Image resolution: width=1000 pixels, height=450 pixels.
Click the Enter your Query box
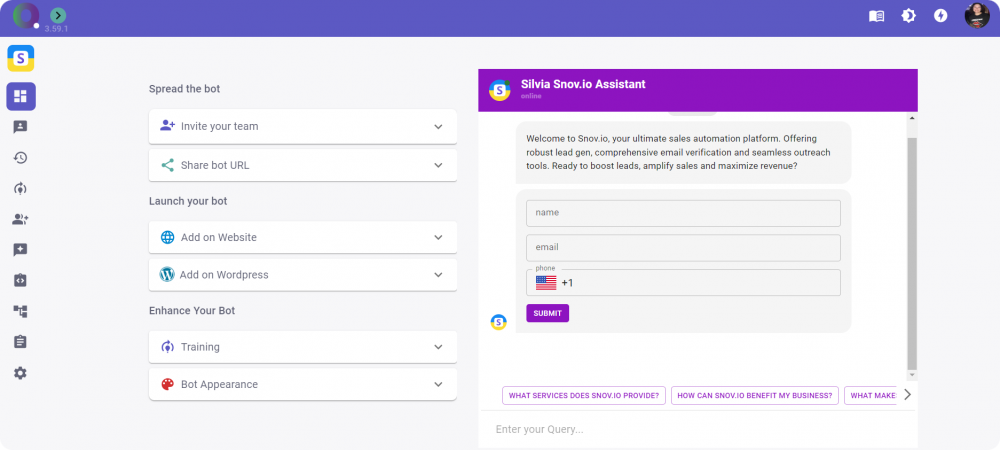698,430
